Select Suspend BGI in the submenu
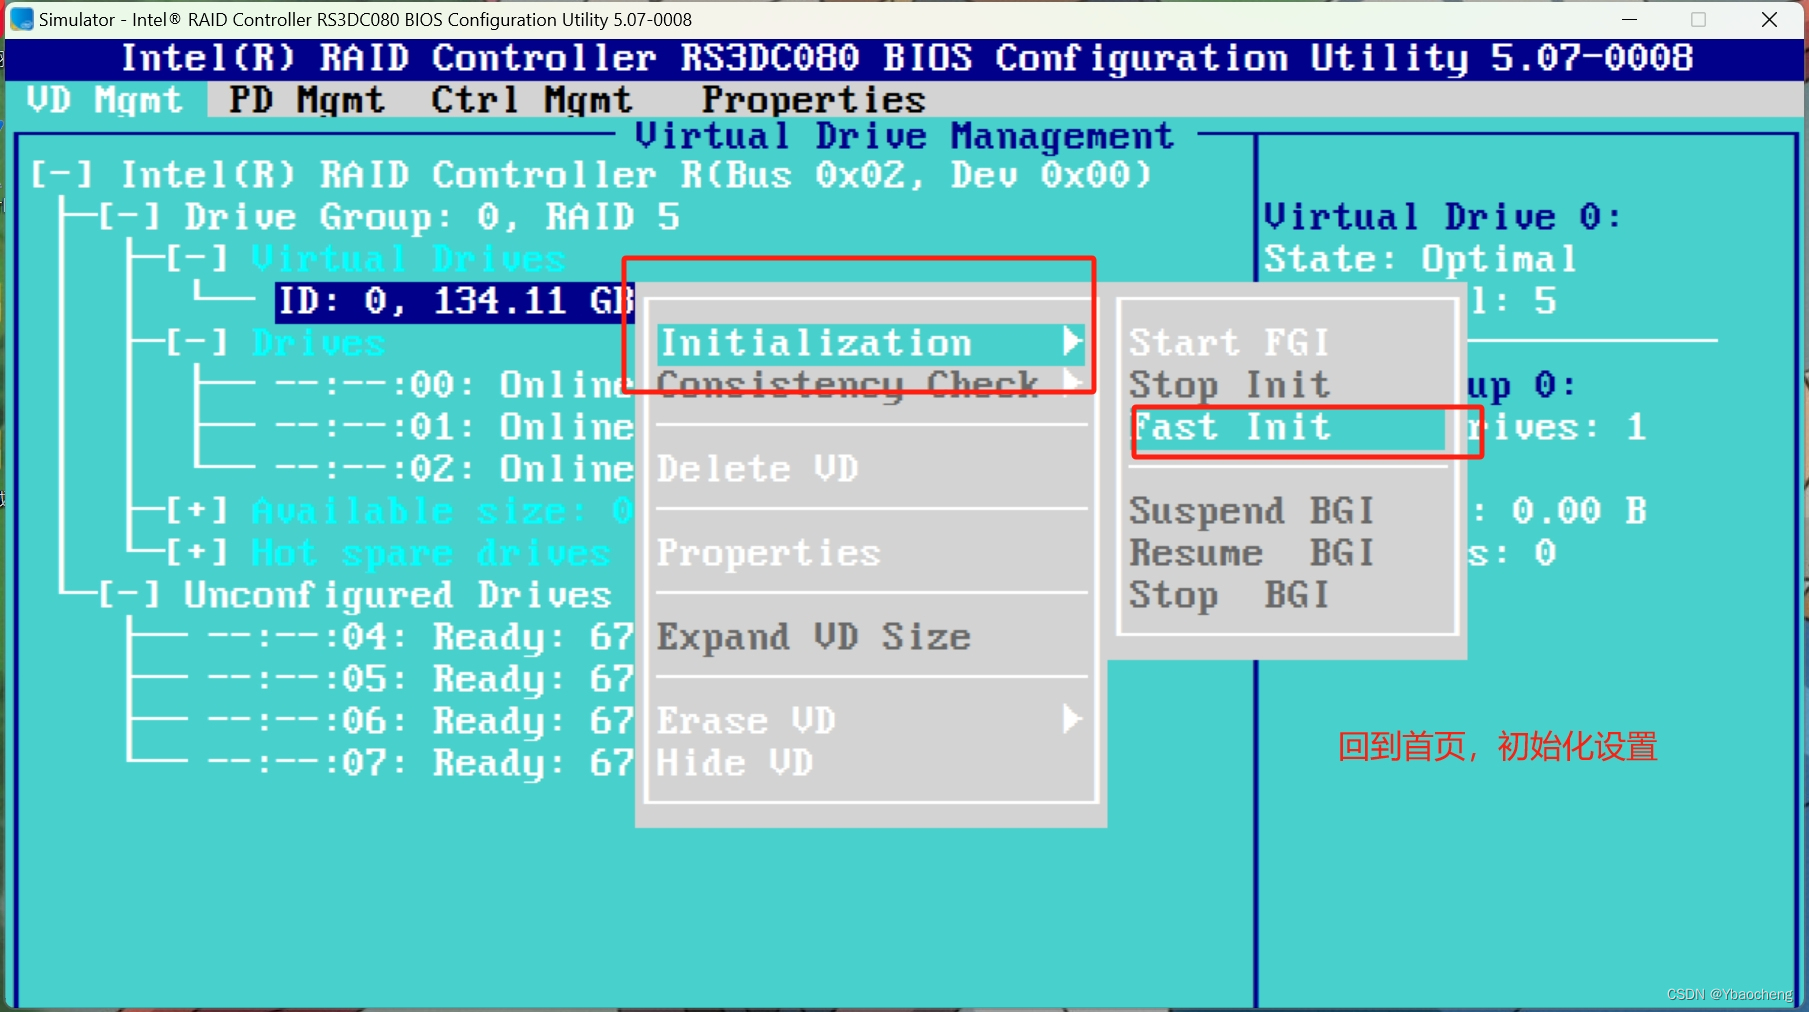Screen dimensions: 1809x1012 pyautogui.click(x=1252, y=511)
